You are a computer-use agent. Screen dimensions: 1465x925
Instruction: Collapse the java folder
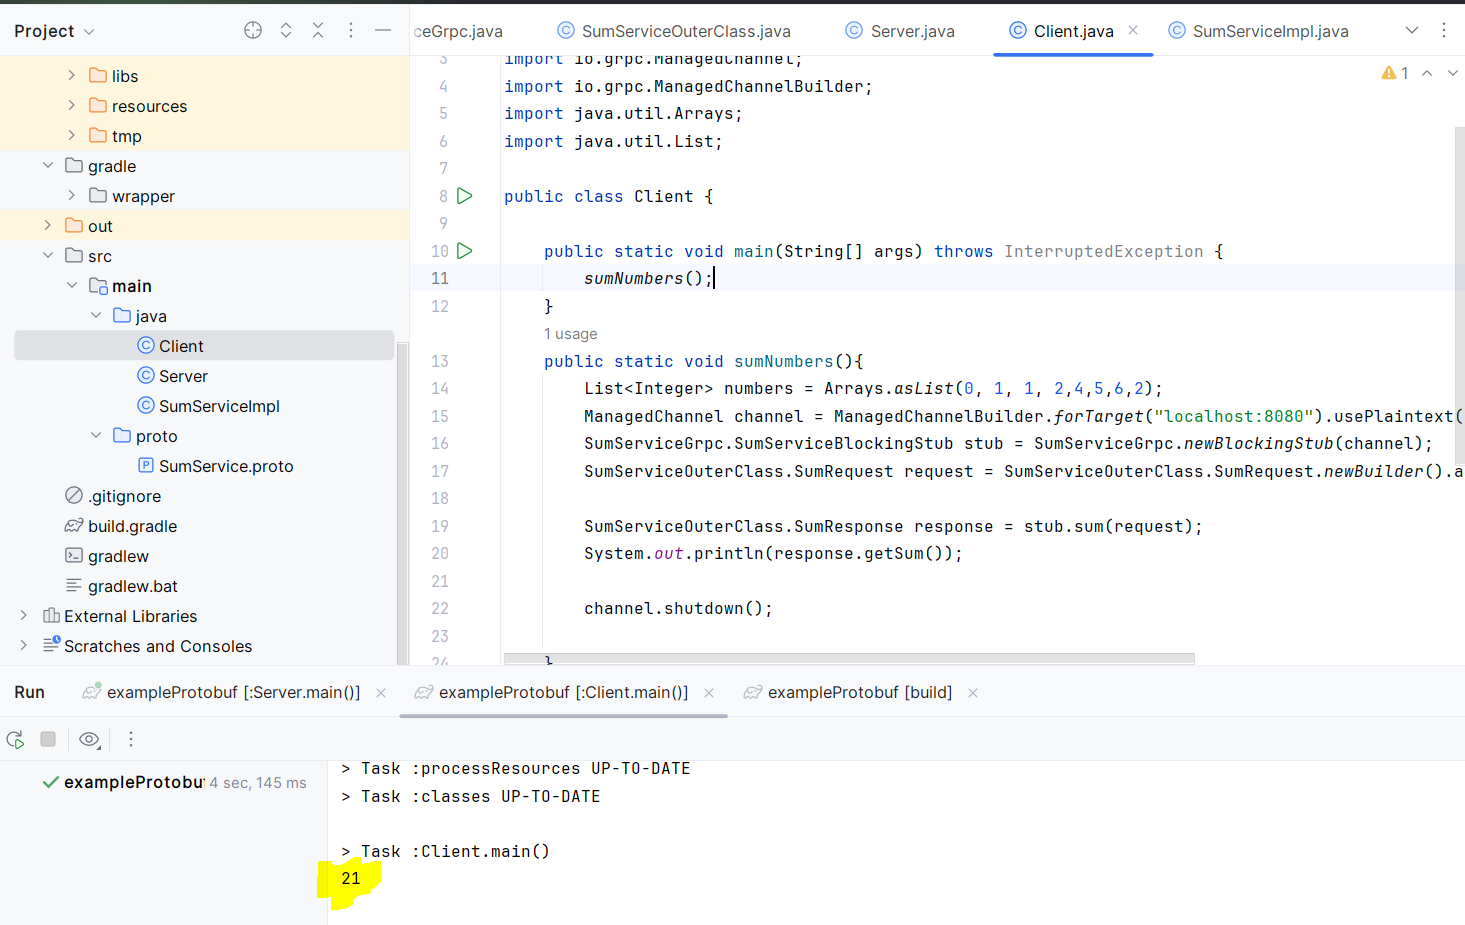coord(95,315)
